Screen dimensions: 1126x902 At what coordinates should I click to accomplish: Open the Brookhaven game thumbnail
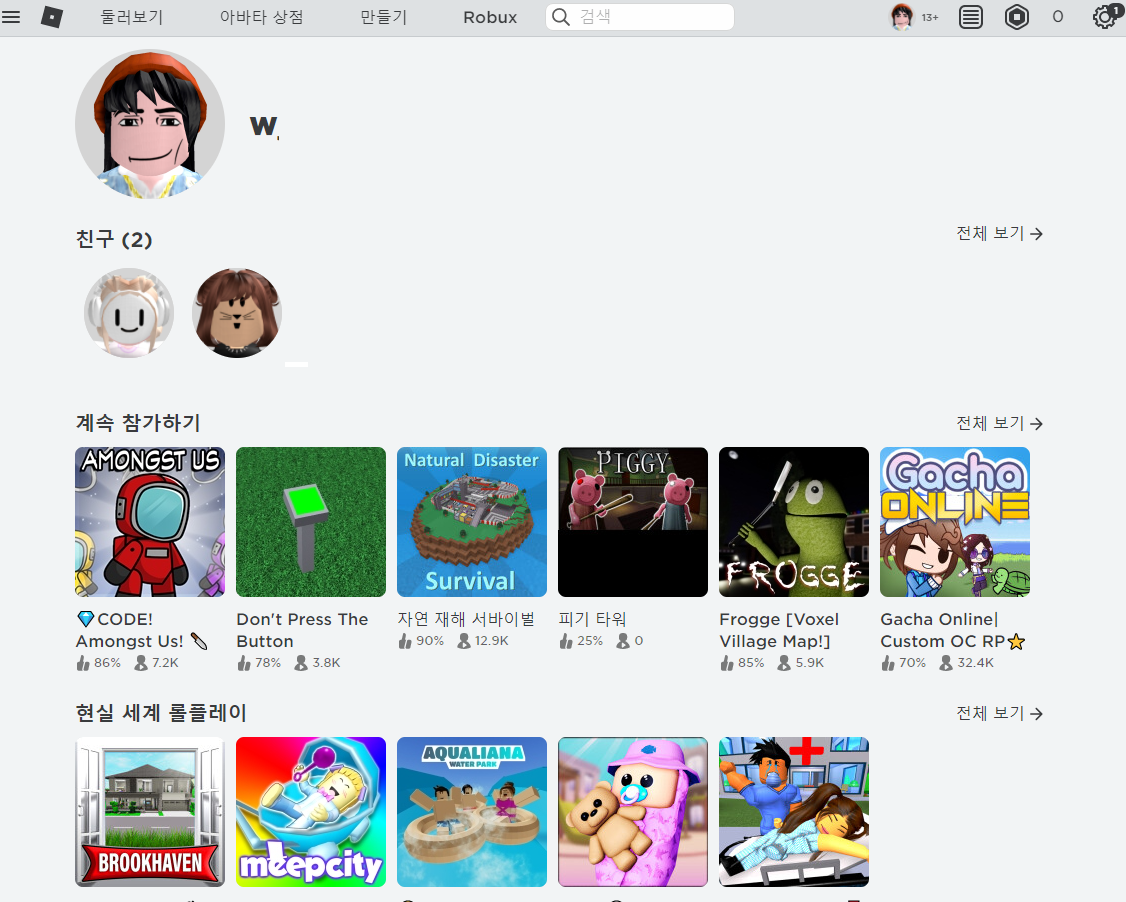coord(150,812)
